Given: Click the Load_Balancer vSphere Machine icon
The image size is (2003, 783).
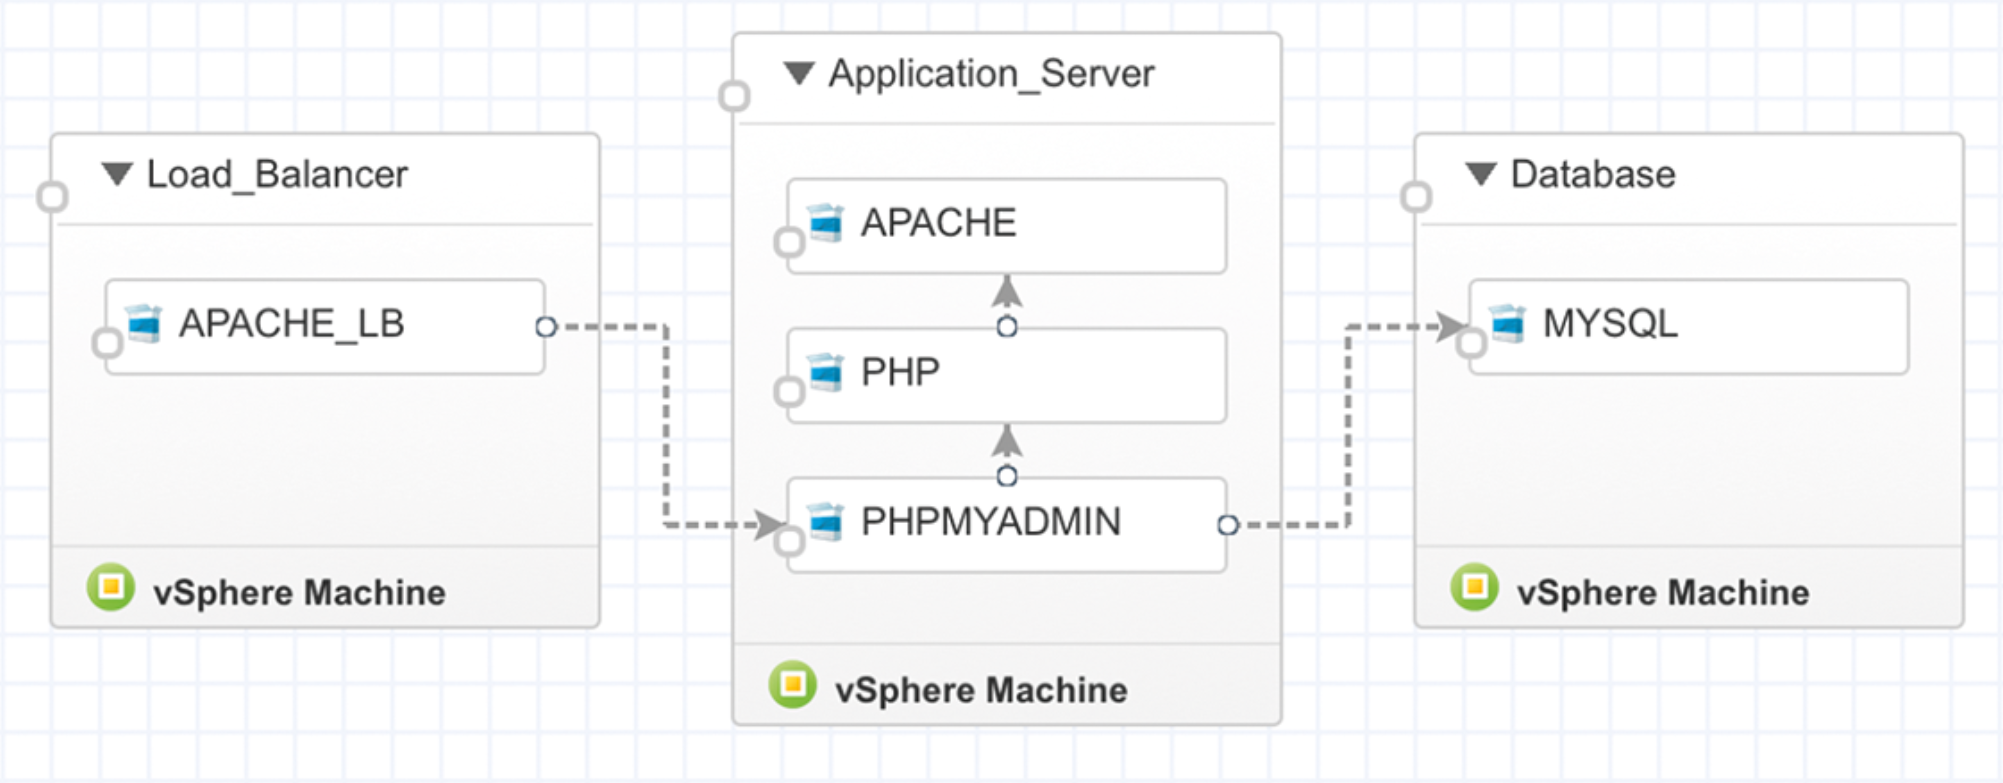Looking at the screenshot, I should click(x=111, y=587).
